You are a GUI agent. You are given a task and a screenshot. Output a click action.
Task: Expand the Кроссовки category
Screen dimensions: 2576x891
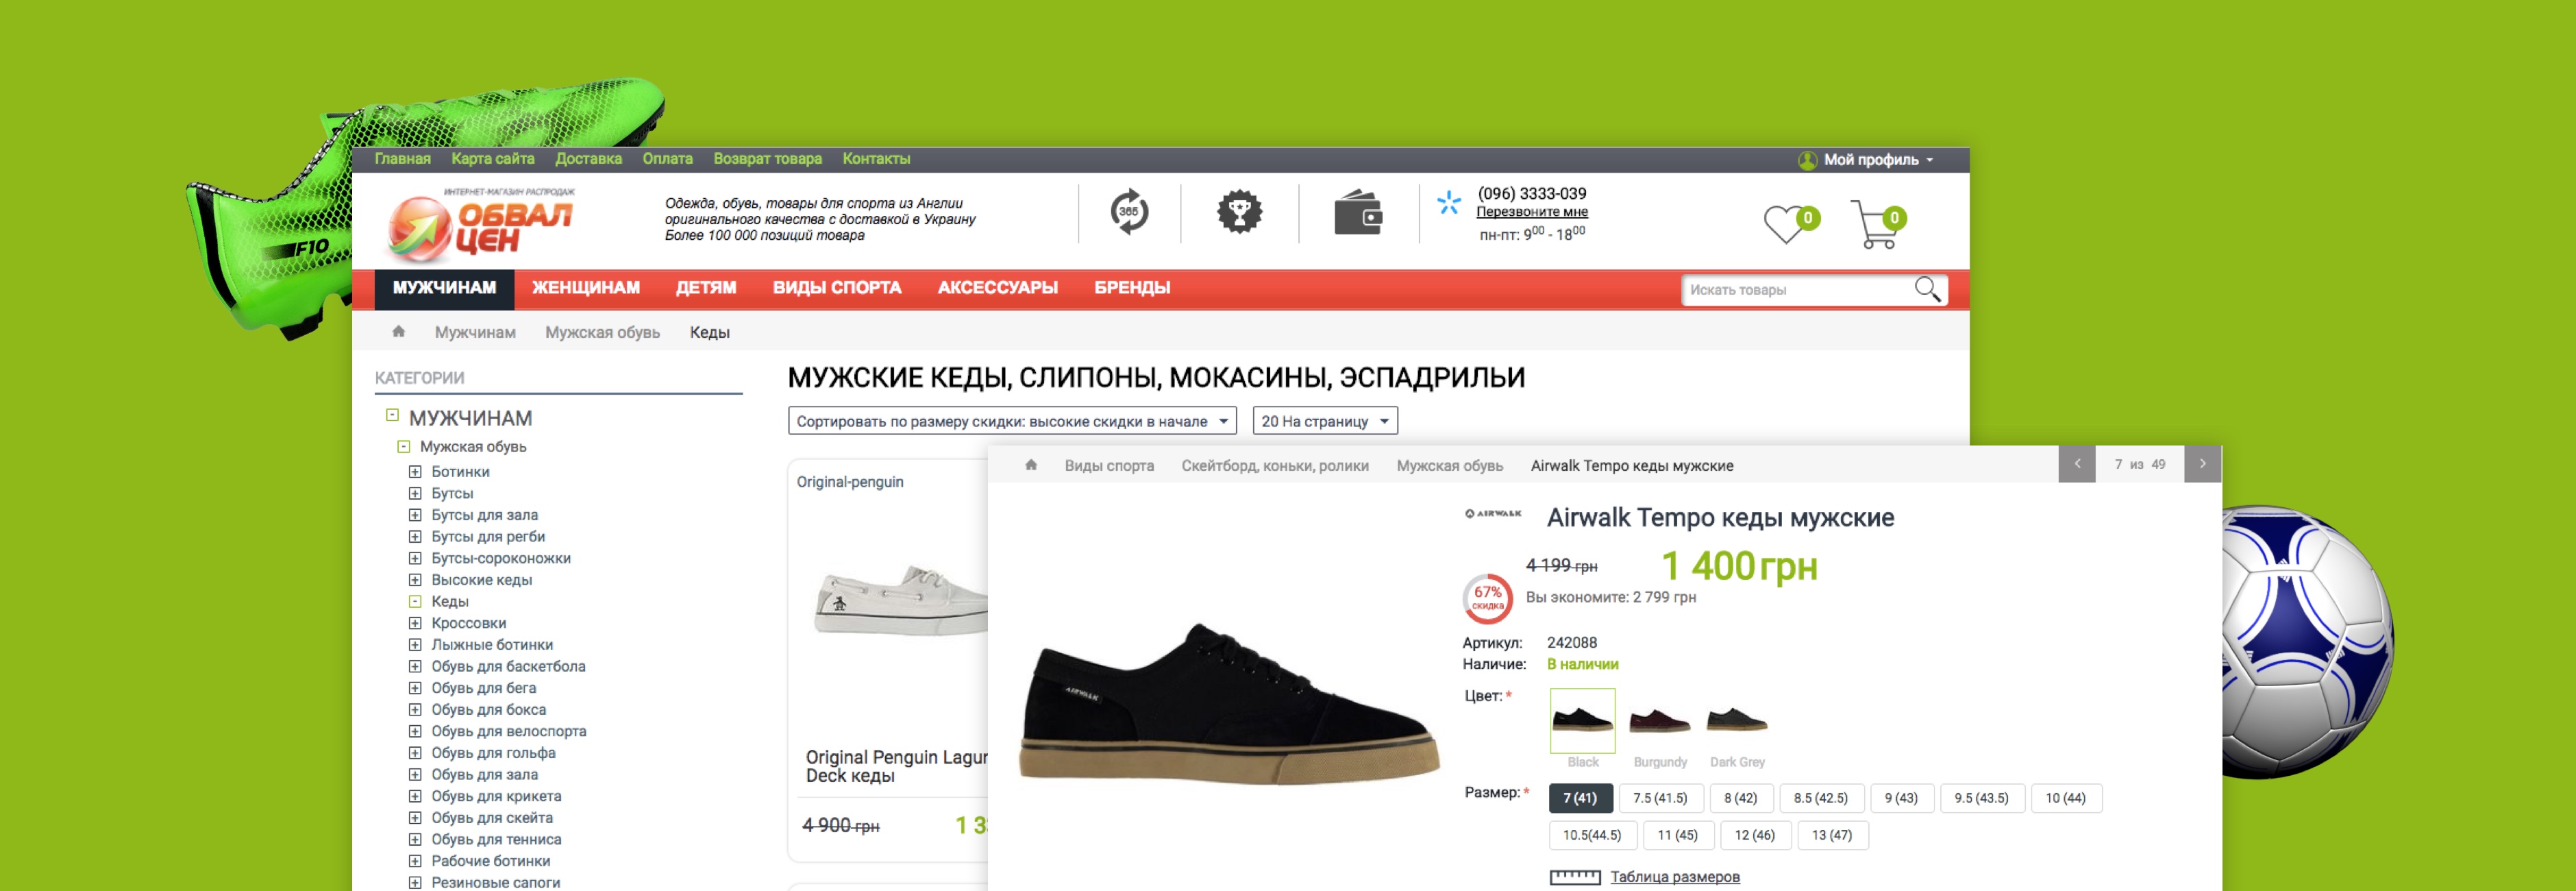(415, 623)
